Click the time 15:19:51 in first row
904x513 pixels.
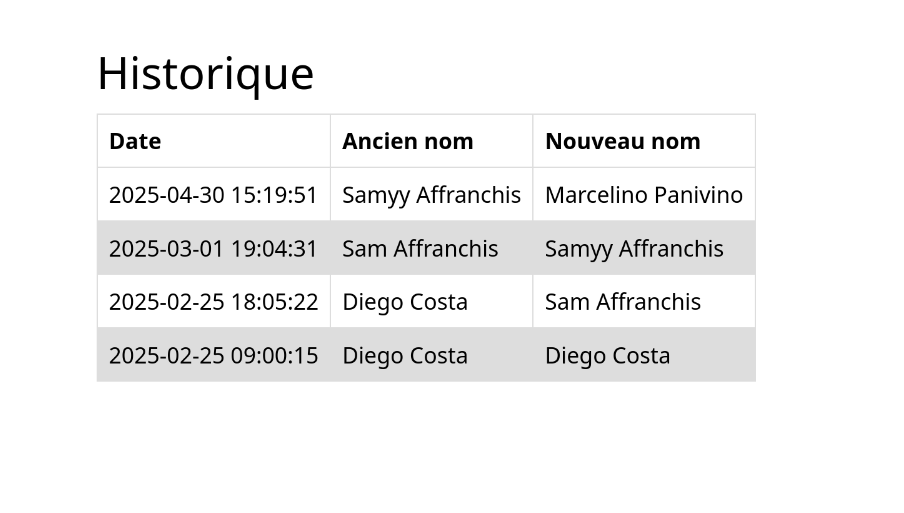274,195
